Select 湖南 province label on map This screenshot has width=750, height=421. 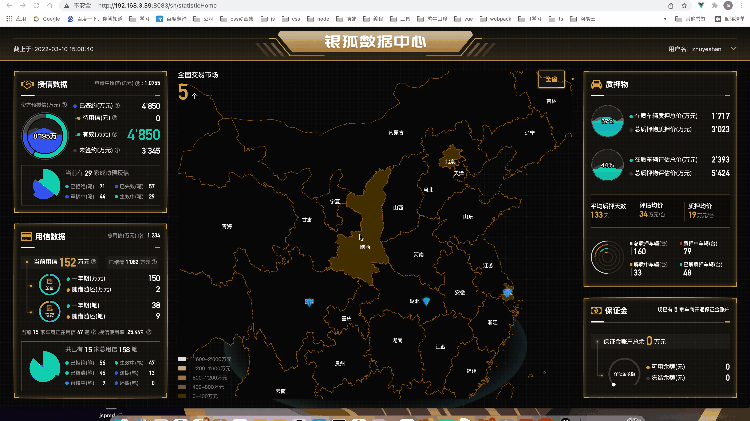397,341
